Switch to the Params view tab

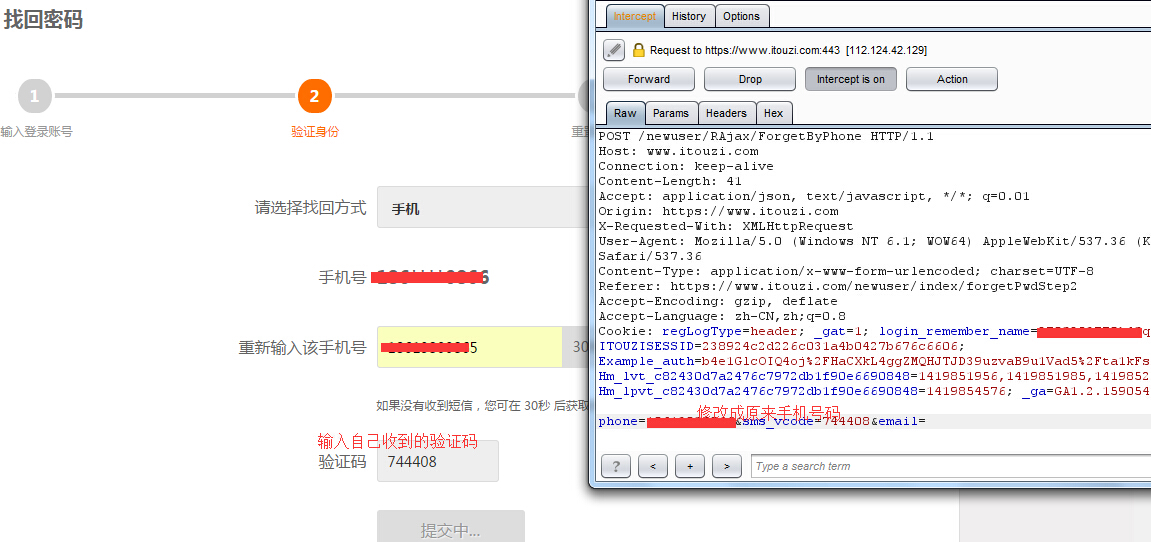pyautogui.click(x=671, y=113)
